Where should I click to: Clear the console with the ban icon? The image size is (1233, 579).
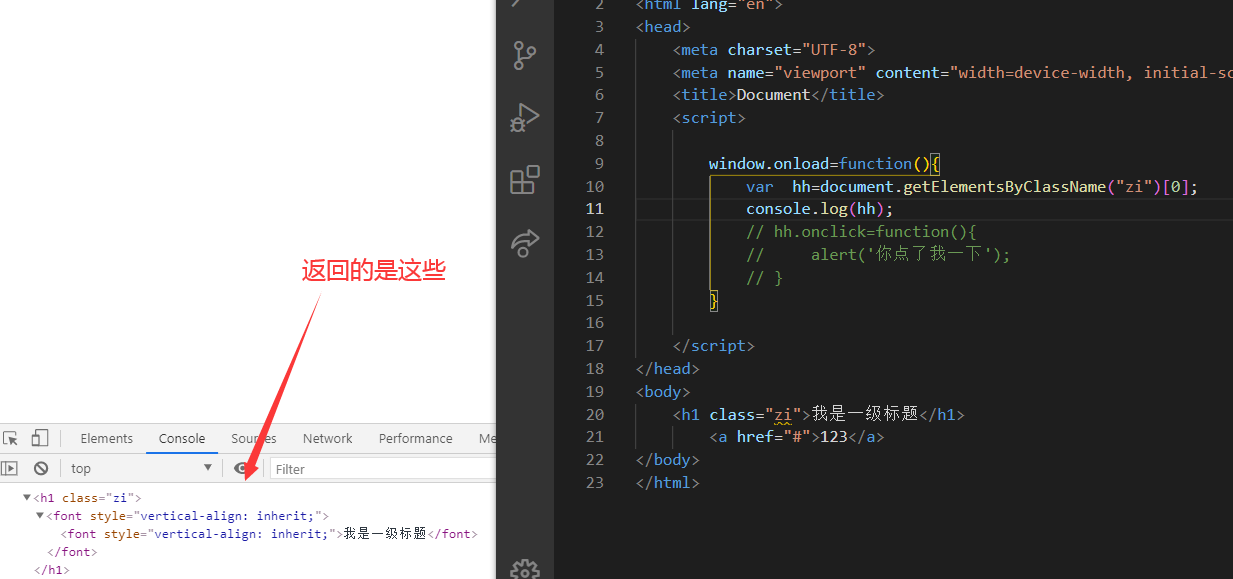pyautogui.click(x=41, y=468)
